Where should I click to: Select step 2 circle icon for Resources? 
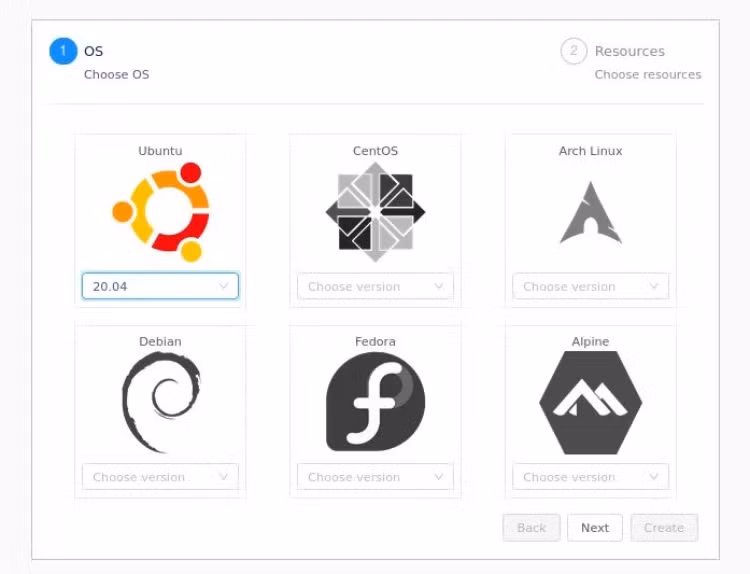[x=574, y=51]
